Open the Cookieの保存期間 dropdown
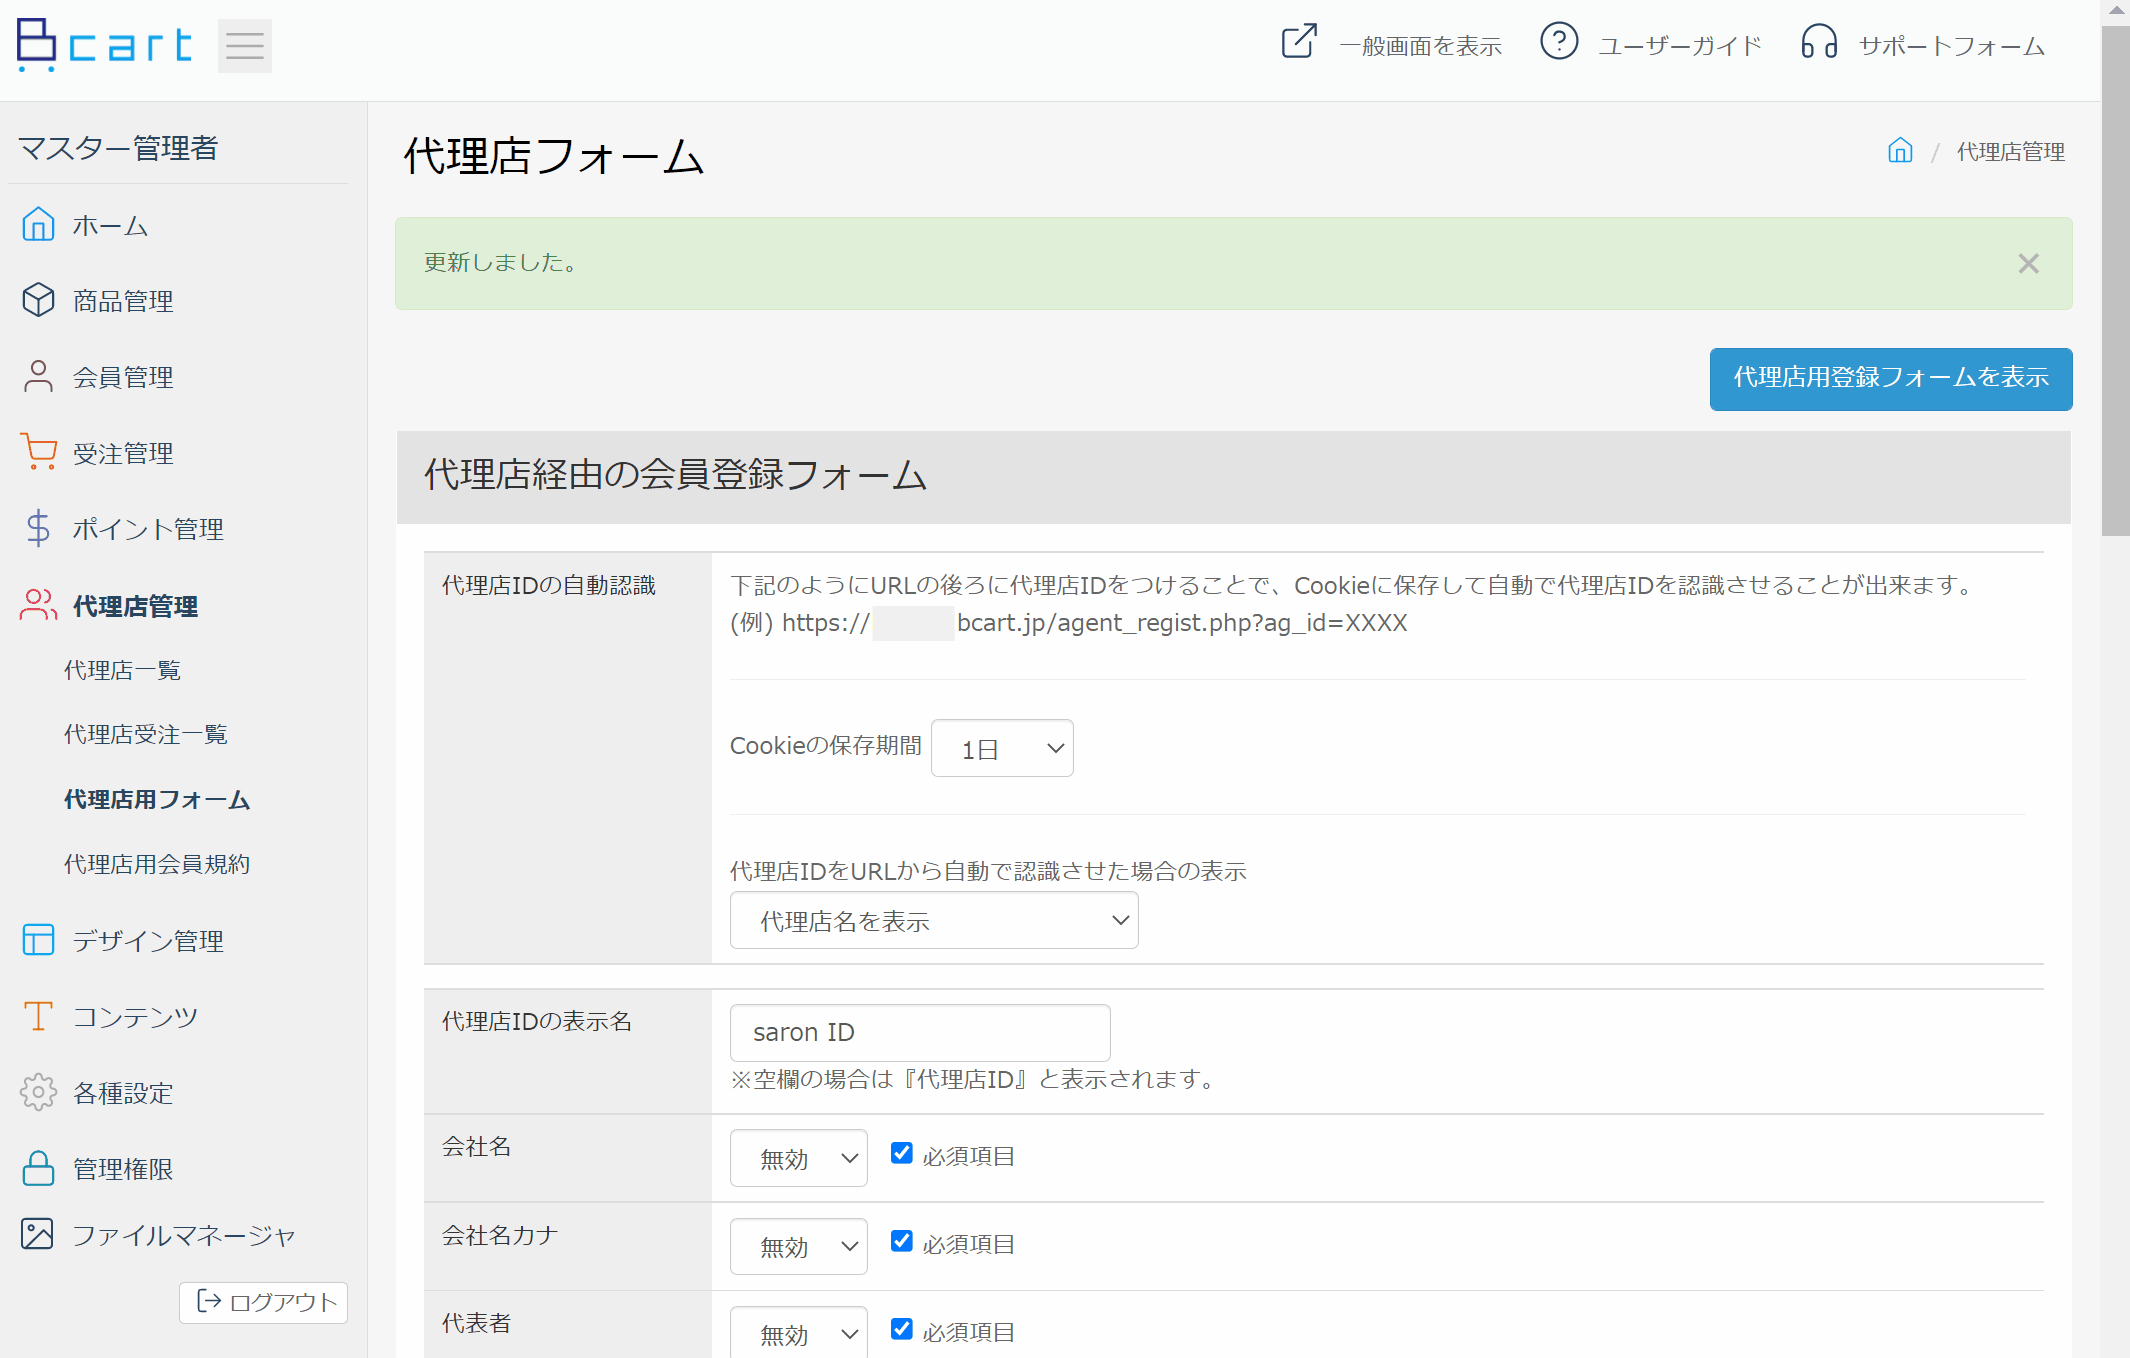The height and width of the screenshot is (1358, 2130). pos(1002,748)
